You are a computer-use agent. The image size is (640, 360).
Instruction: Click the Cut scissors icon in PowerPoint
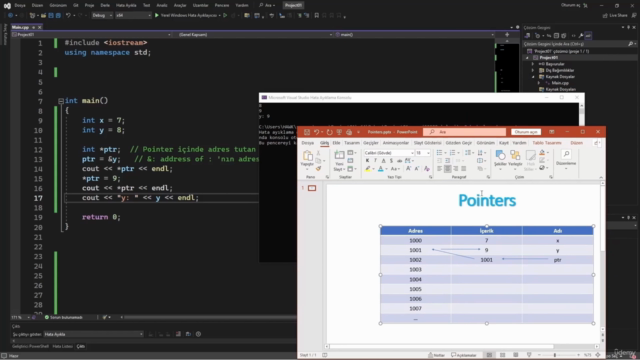pos(318,153)
